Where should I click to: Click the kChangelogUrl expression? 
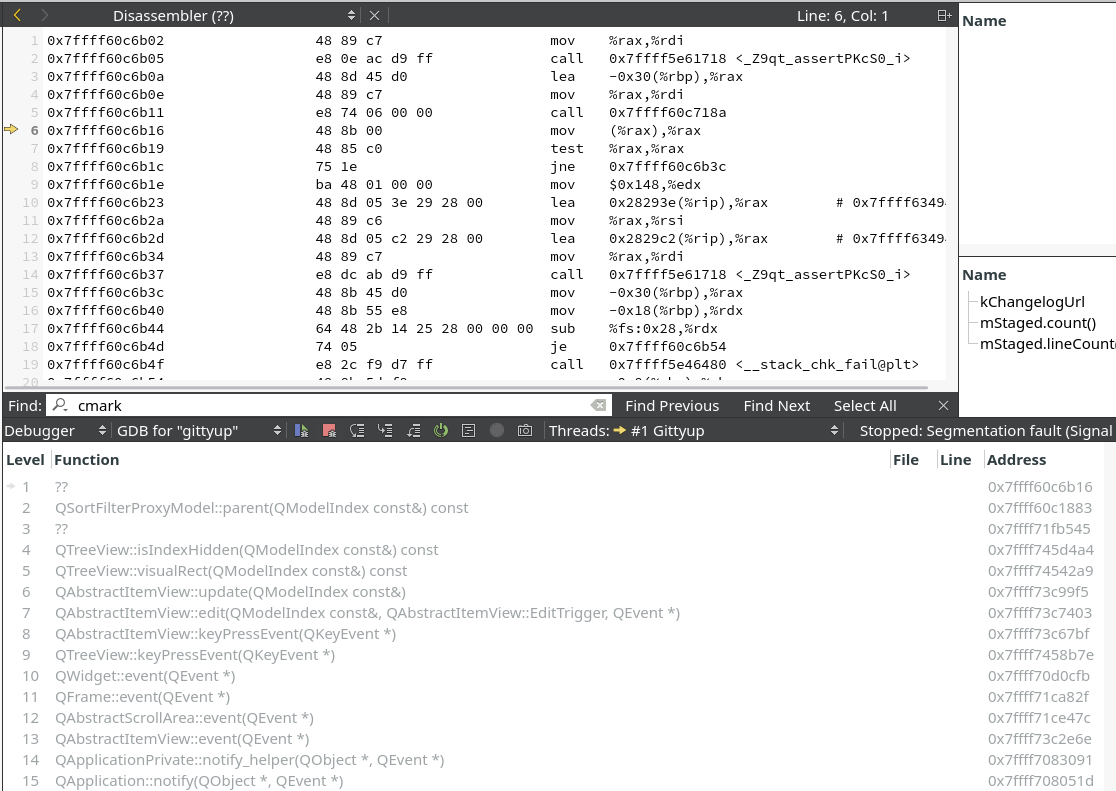(x=1032, y=302)
